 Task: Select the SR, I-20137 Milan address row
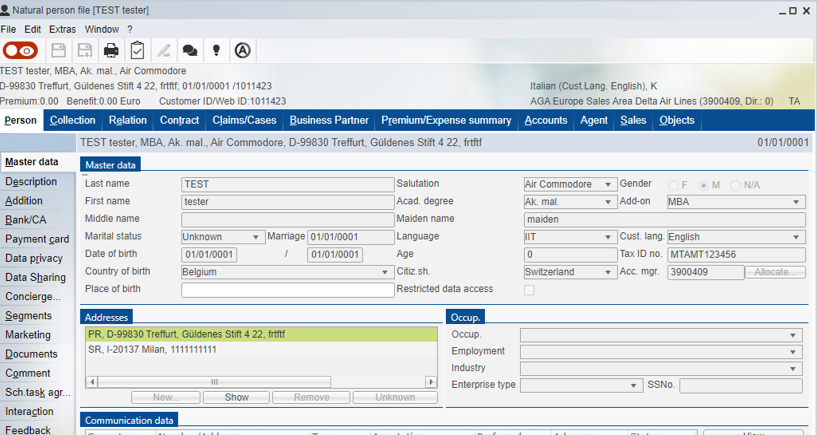click(261, 349)
